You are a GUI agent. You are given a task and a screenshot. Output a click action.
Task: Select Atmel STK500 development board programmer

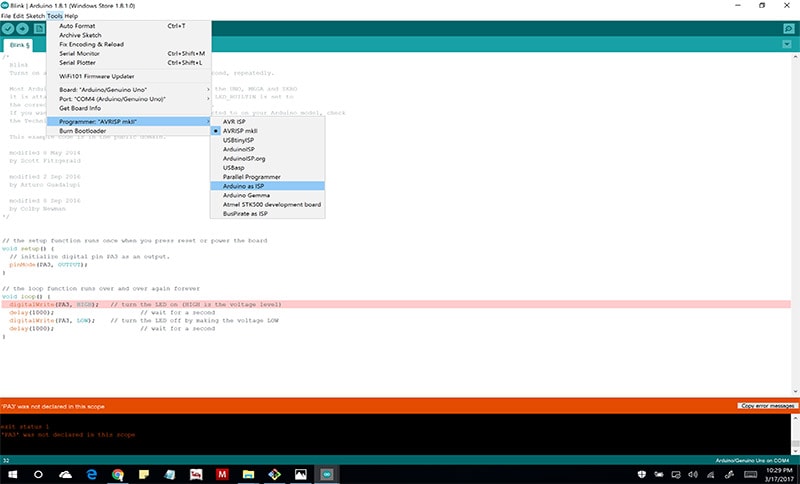(x=267, y=204)
